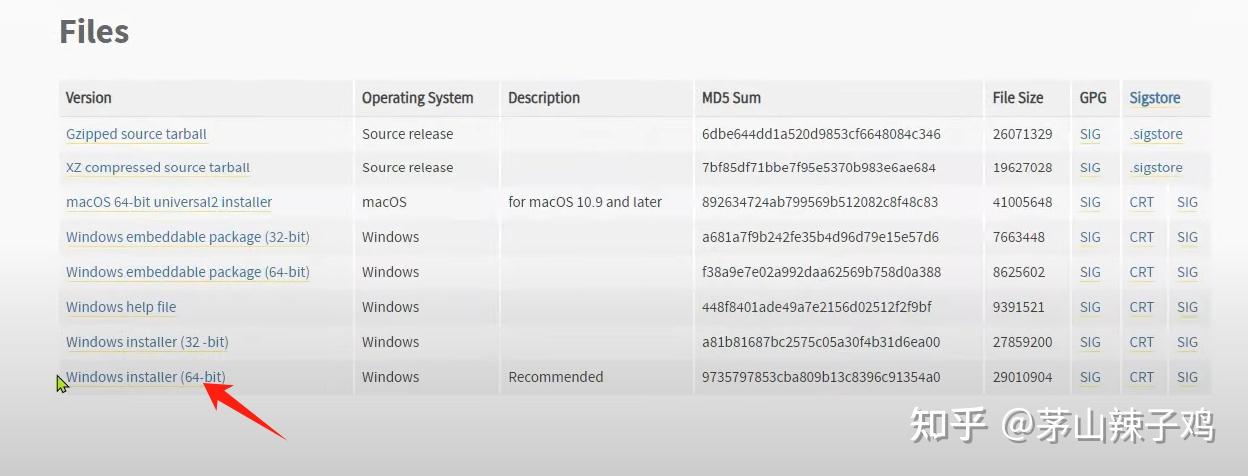This screenshot has width=1248, height=476.
Task: Open GPG SIG for Windows installer (64-bit)
Action: 1090,377
